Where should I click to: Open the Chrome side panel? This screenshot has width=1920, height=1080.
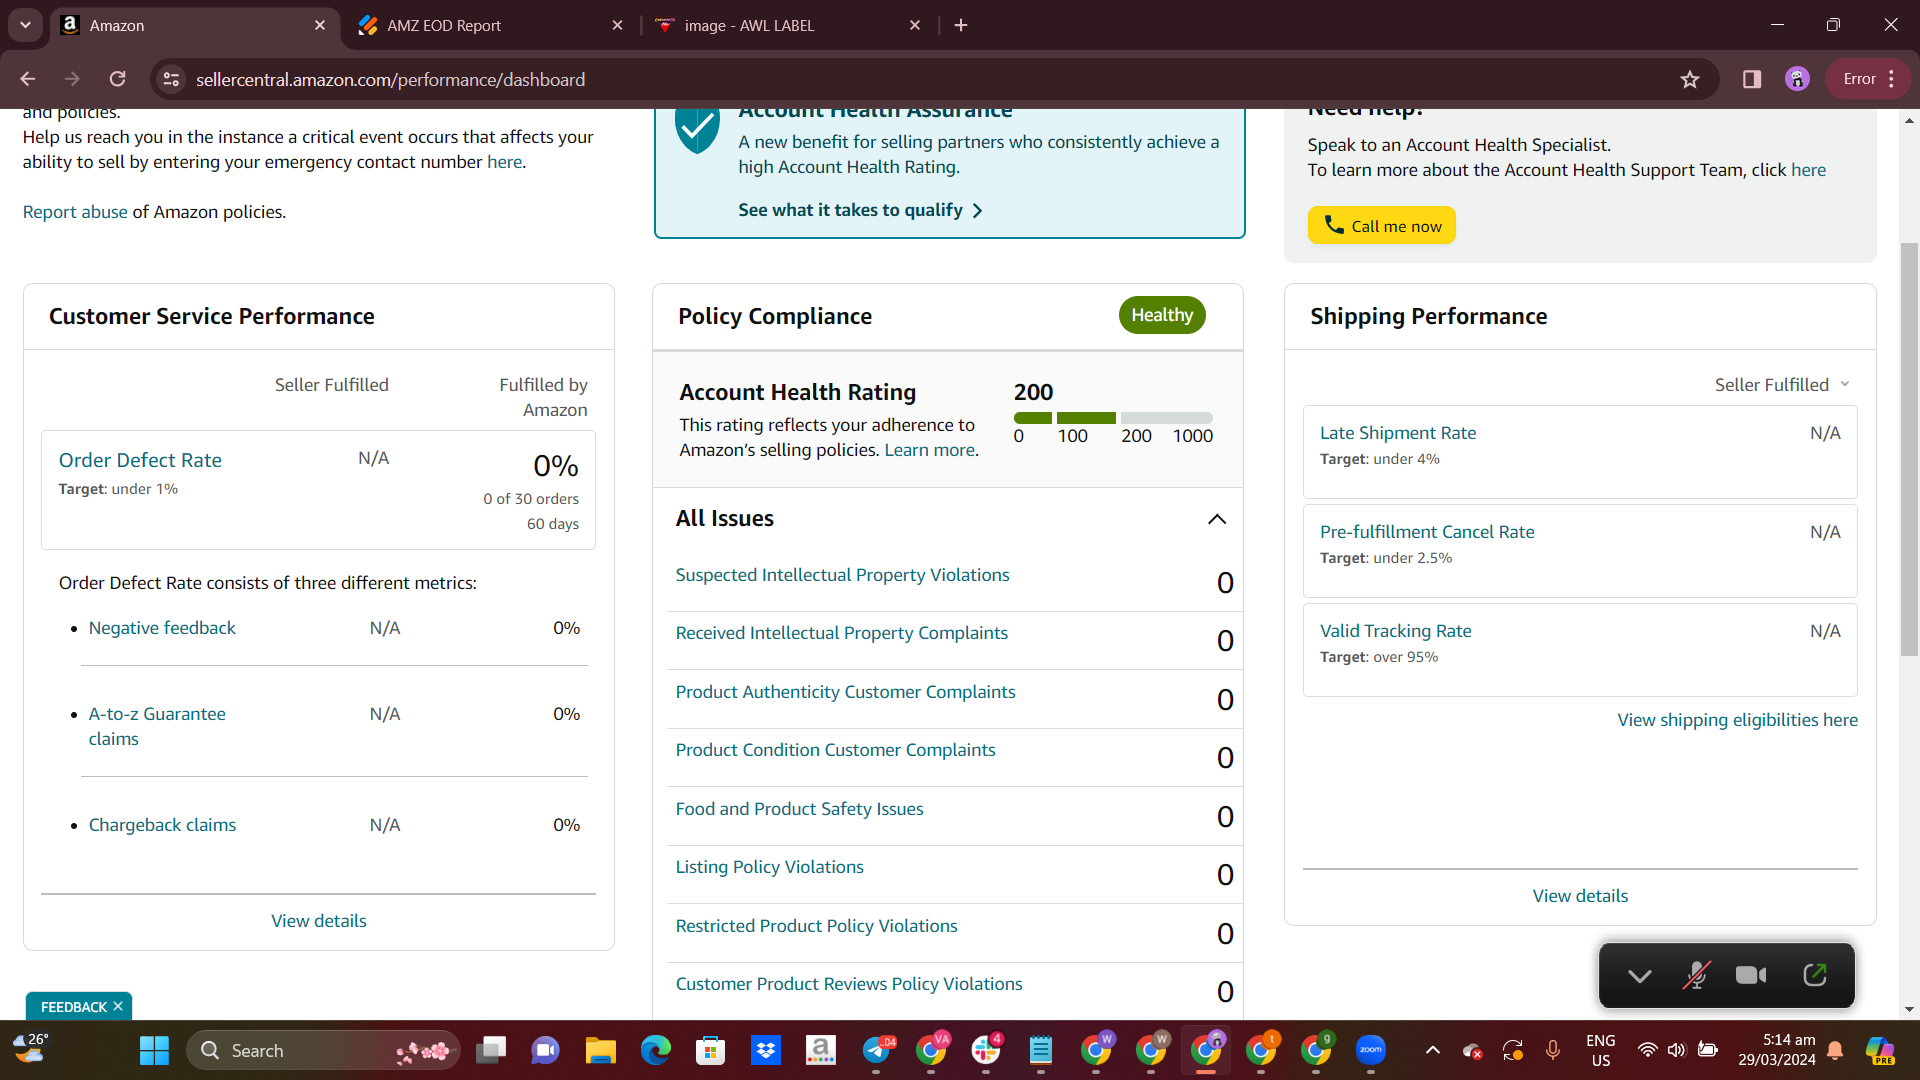[x=1752, y=79]
